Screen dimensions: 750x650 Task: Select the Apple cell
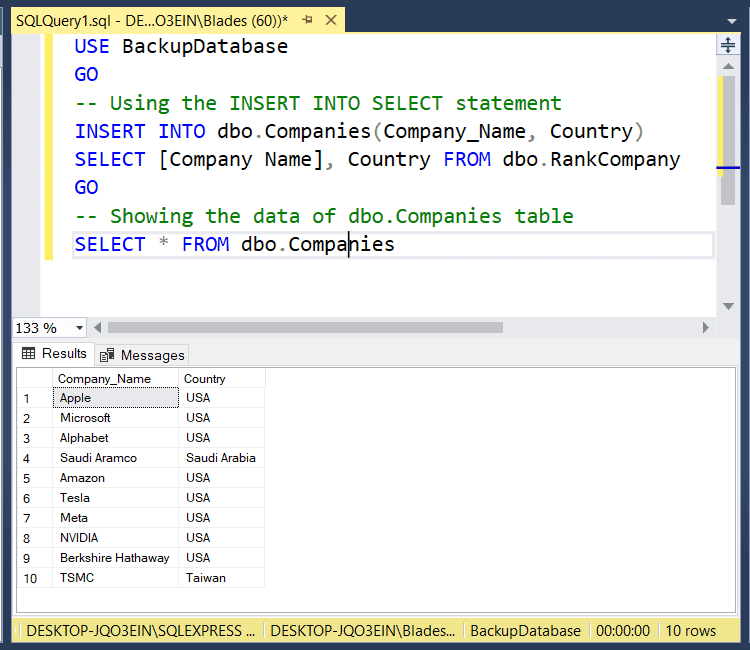tap(115, 398)
